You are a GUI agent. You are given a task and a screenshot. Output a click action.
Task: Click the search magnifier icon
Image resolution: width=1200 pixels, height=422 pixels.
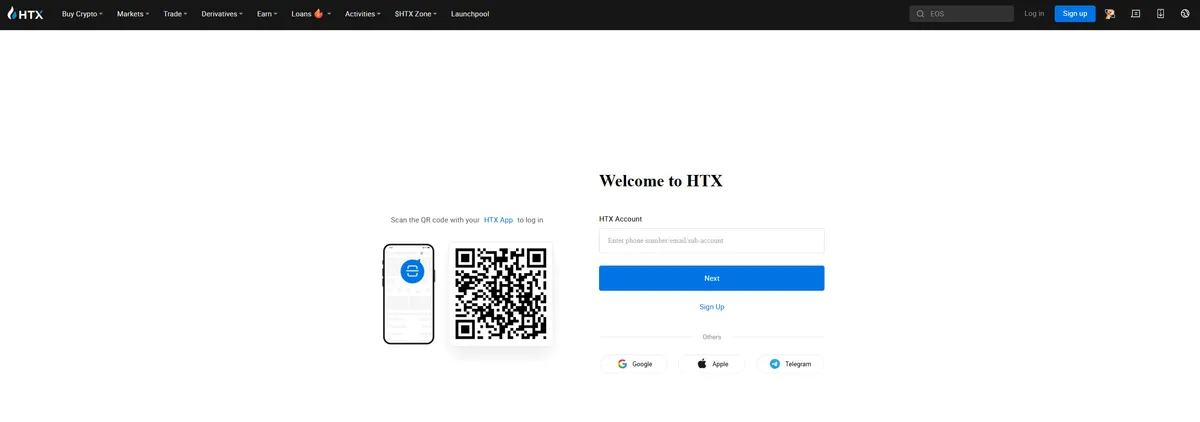[x=920, y=14]
